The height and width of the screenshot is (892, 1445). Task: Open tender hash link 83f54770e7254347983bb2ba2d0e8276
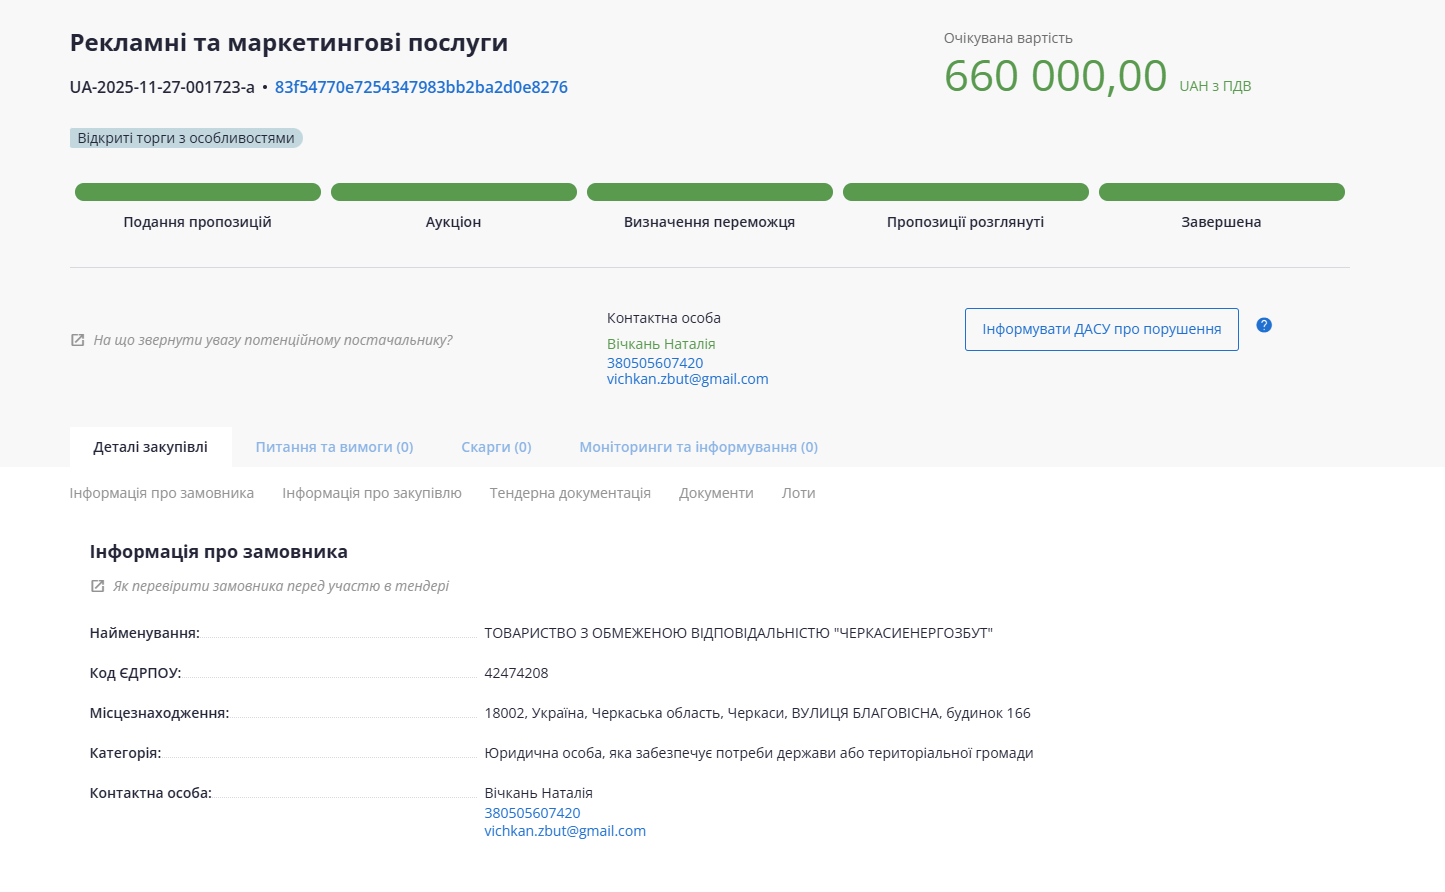click(x=421, y=87)
